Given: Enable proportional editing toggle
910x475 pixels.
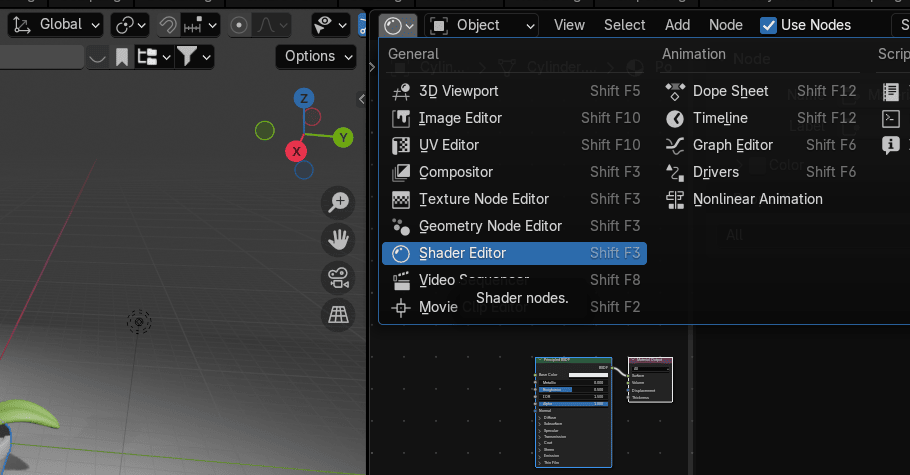Looking at the screenshot, I should [x=240, y=25].
